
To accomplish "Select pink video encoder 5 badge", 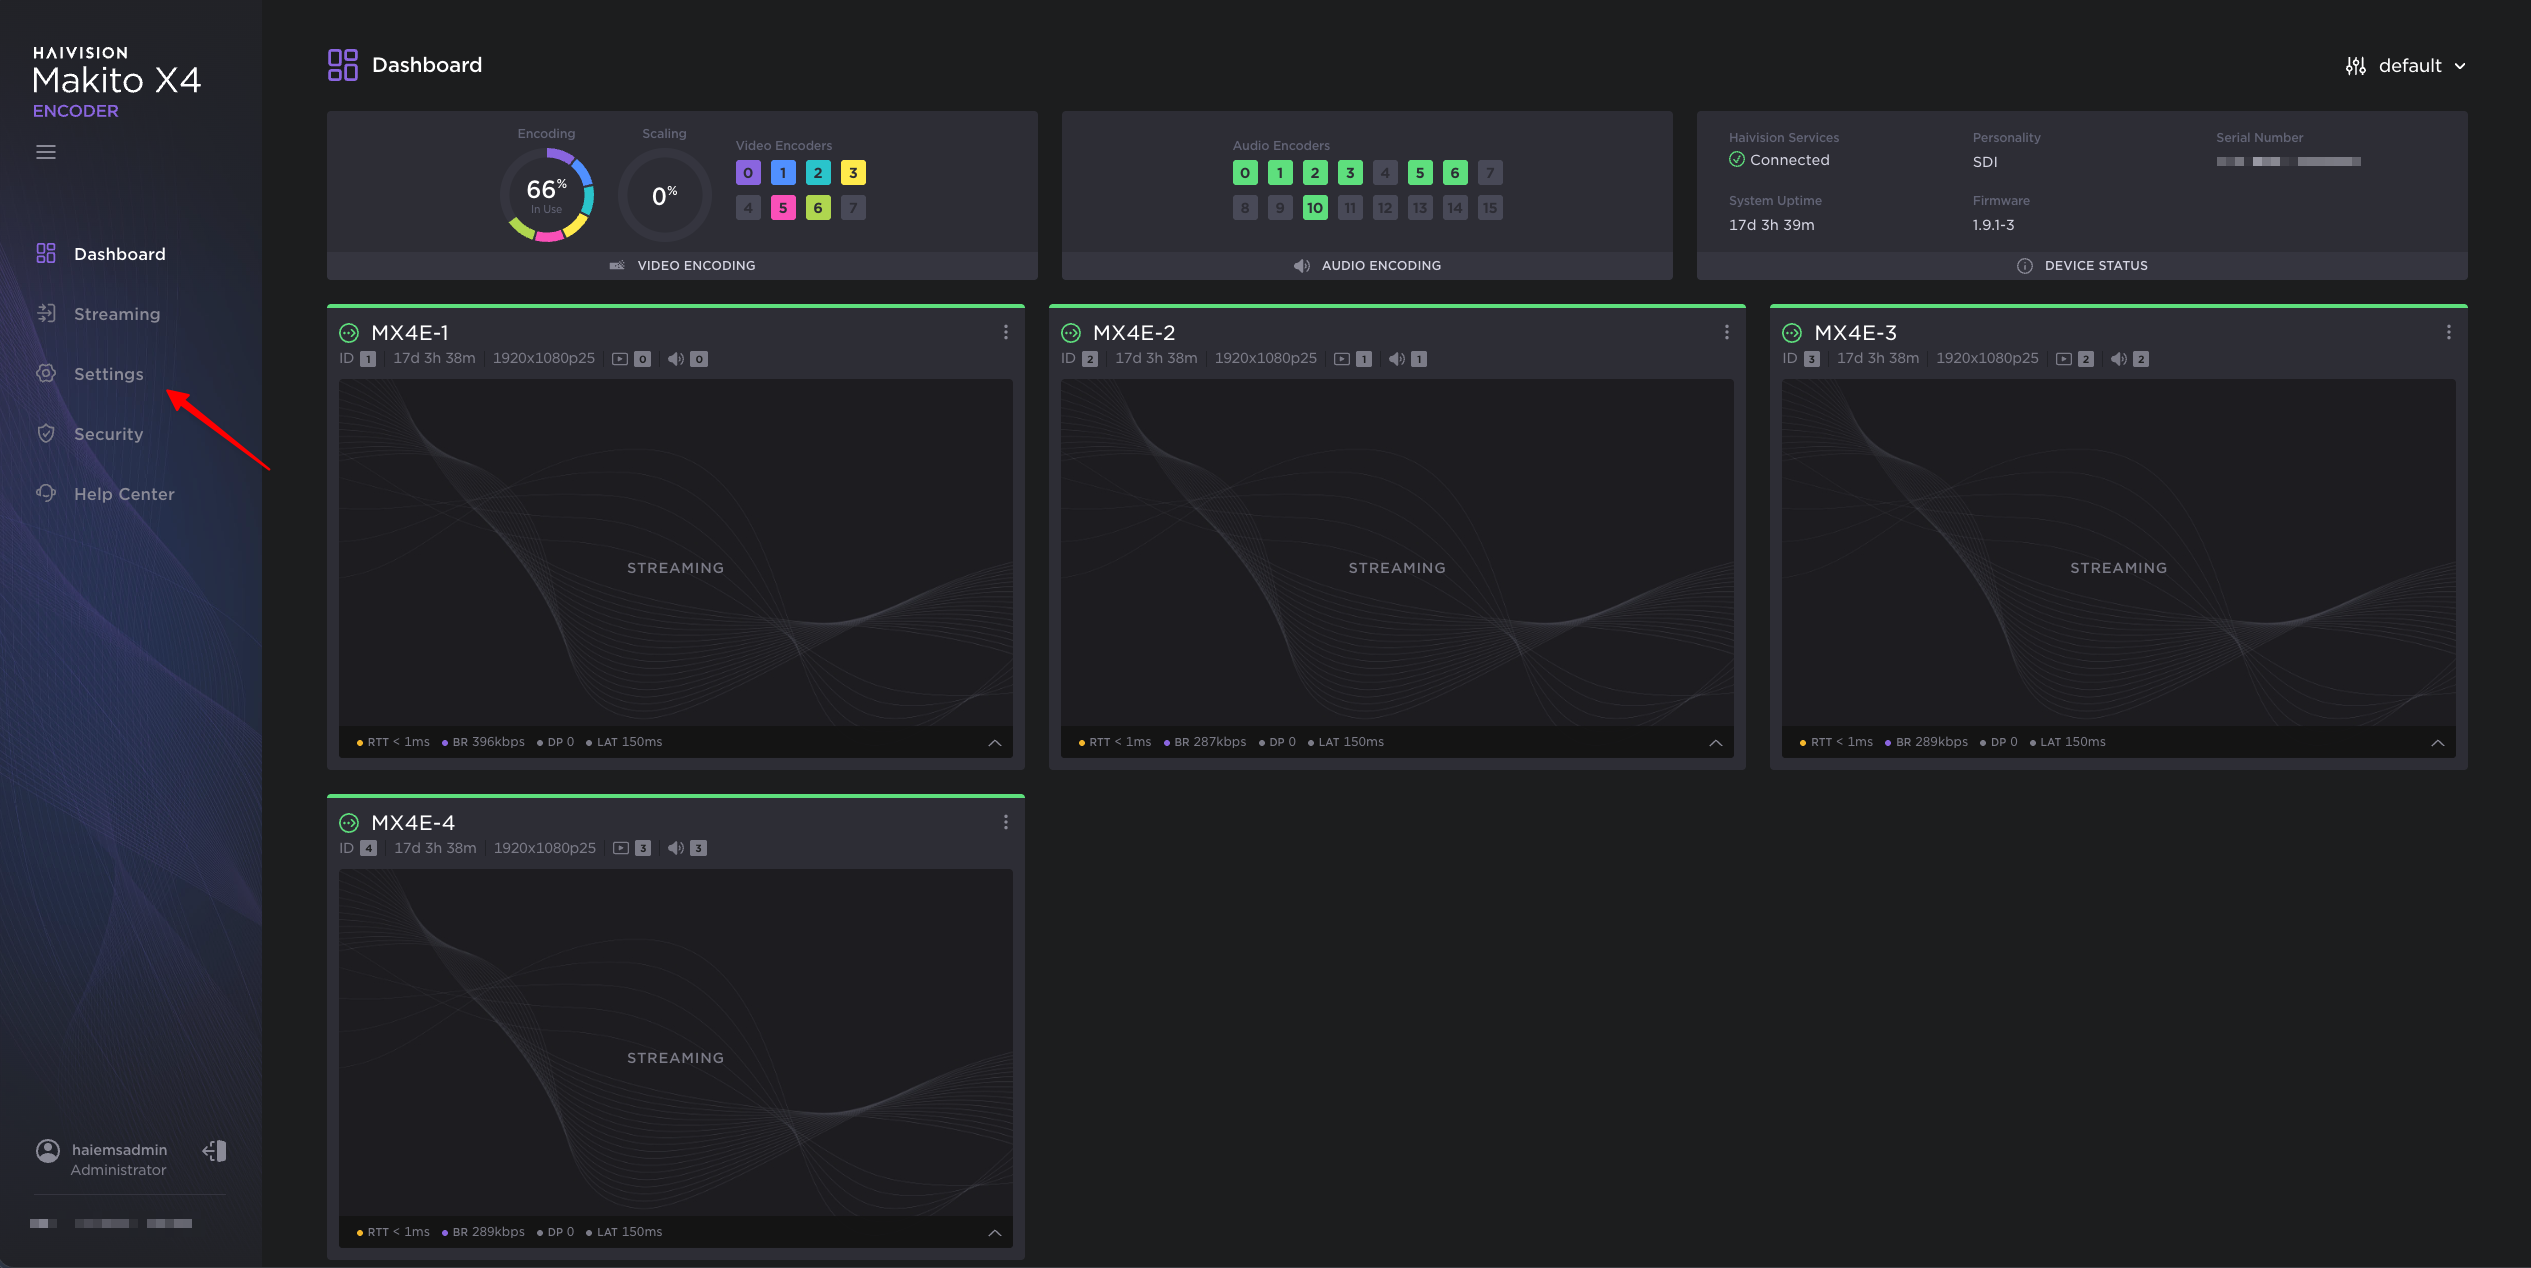I will coord(783,208).
